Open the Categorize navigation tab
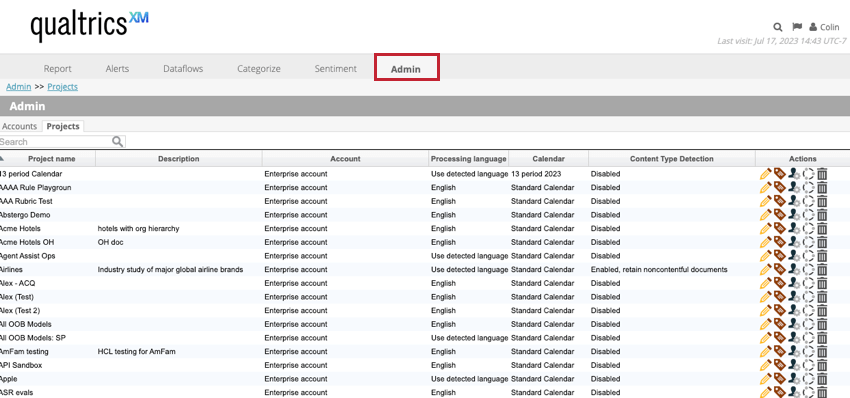This screenshot has width=850, height=398. click(259, 69)
